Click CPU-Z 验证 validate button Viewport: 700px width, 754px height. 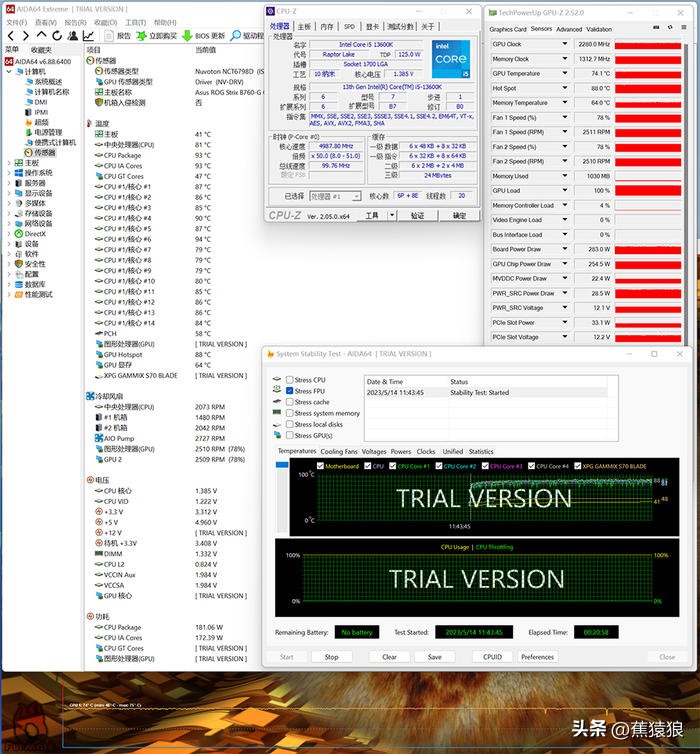(417, 215)
